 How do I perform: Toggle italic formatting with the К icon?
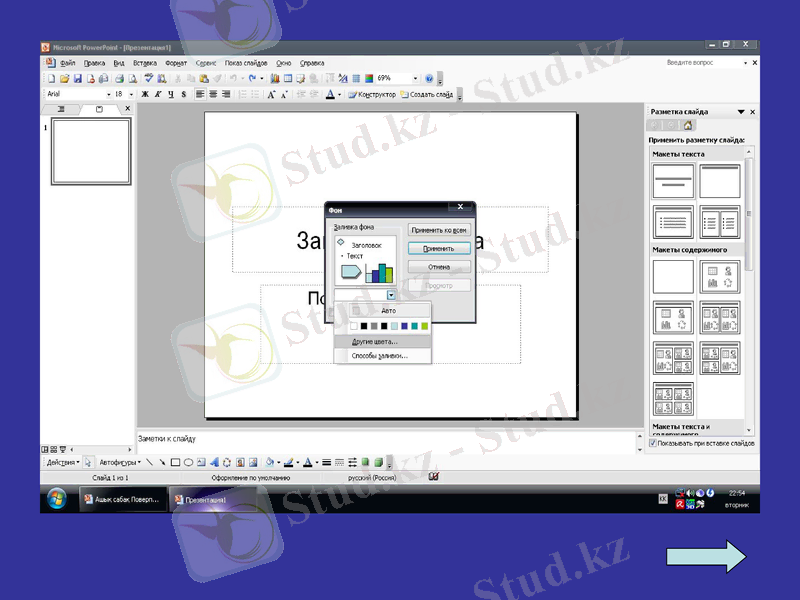(157, 93)
